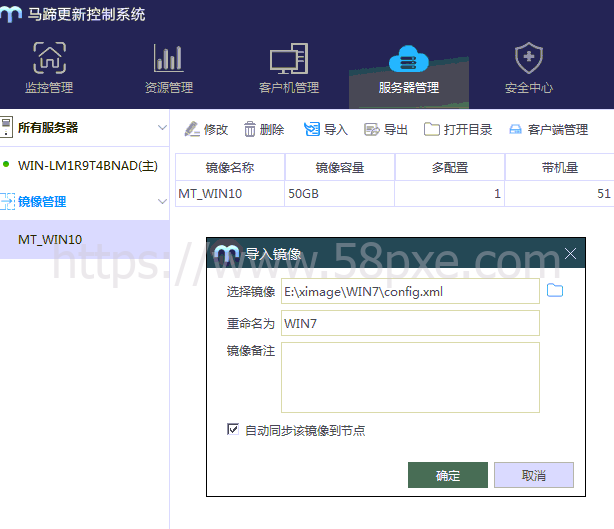Click the green status dot of WIN-LM1R9T4BNAD
Image resolution: width=614 pixels, height=529 pixels.
[6, 164]
